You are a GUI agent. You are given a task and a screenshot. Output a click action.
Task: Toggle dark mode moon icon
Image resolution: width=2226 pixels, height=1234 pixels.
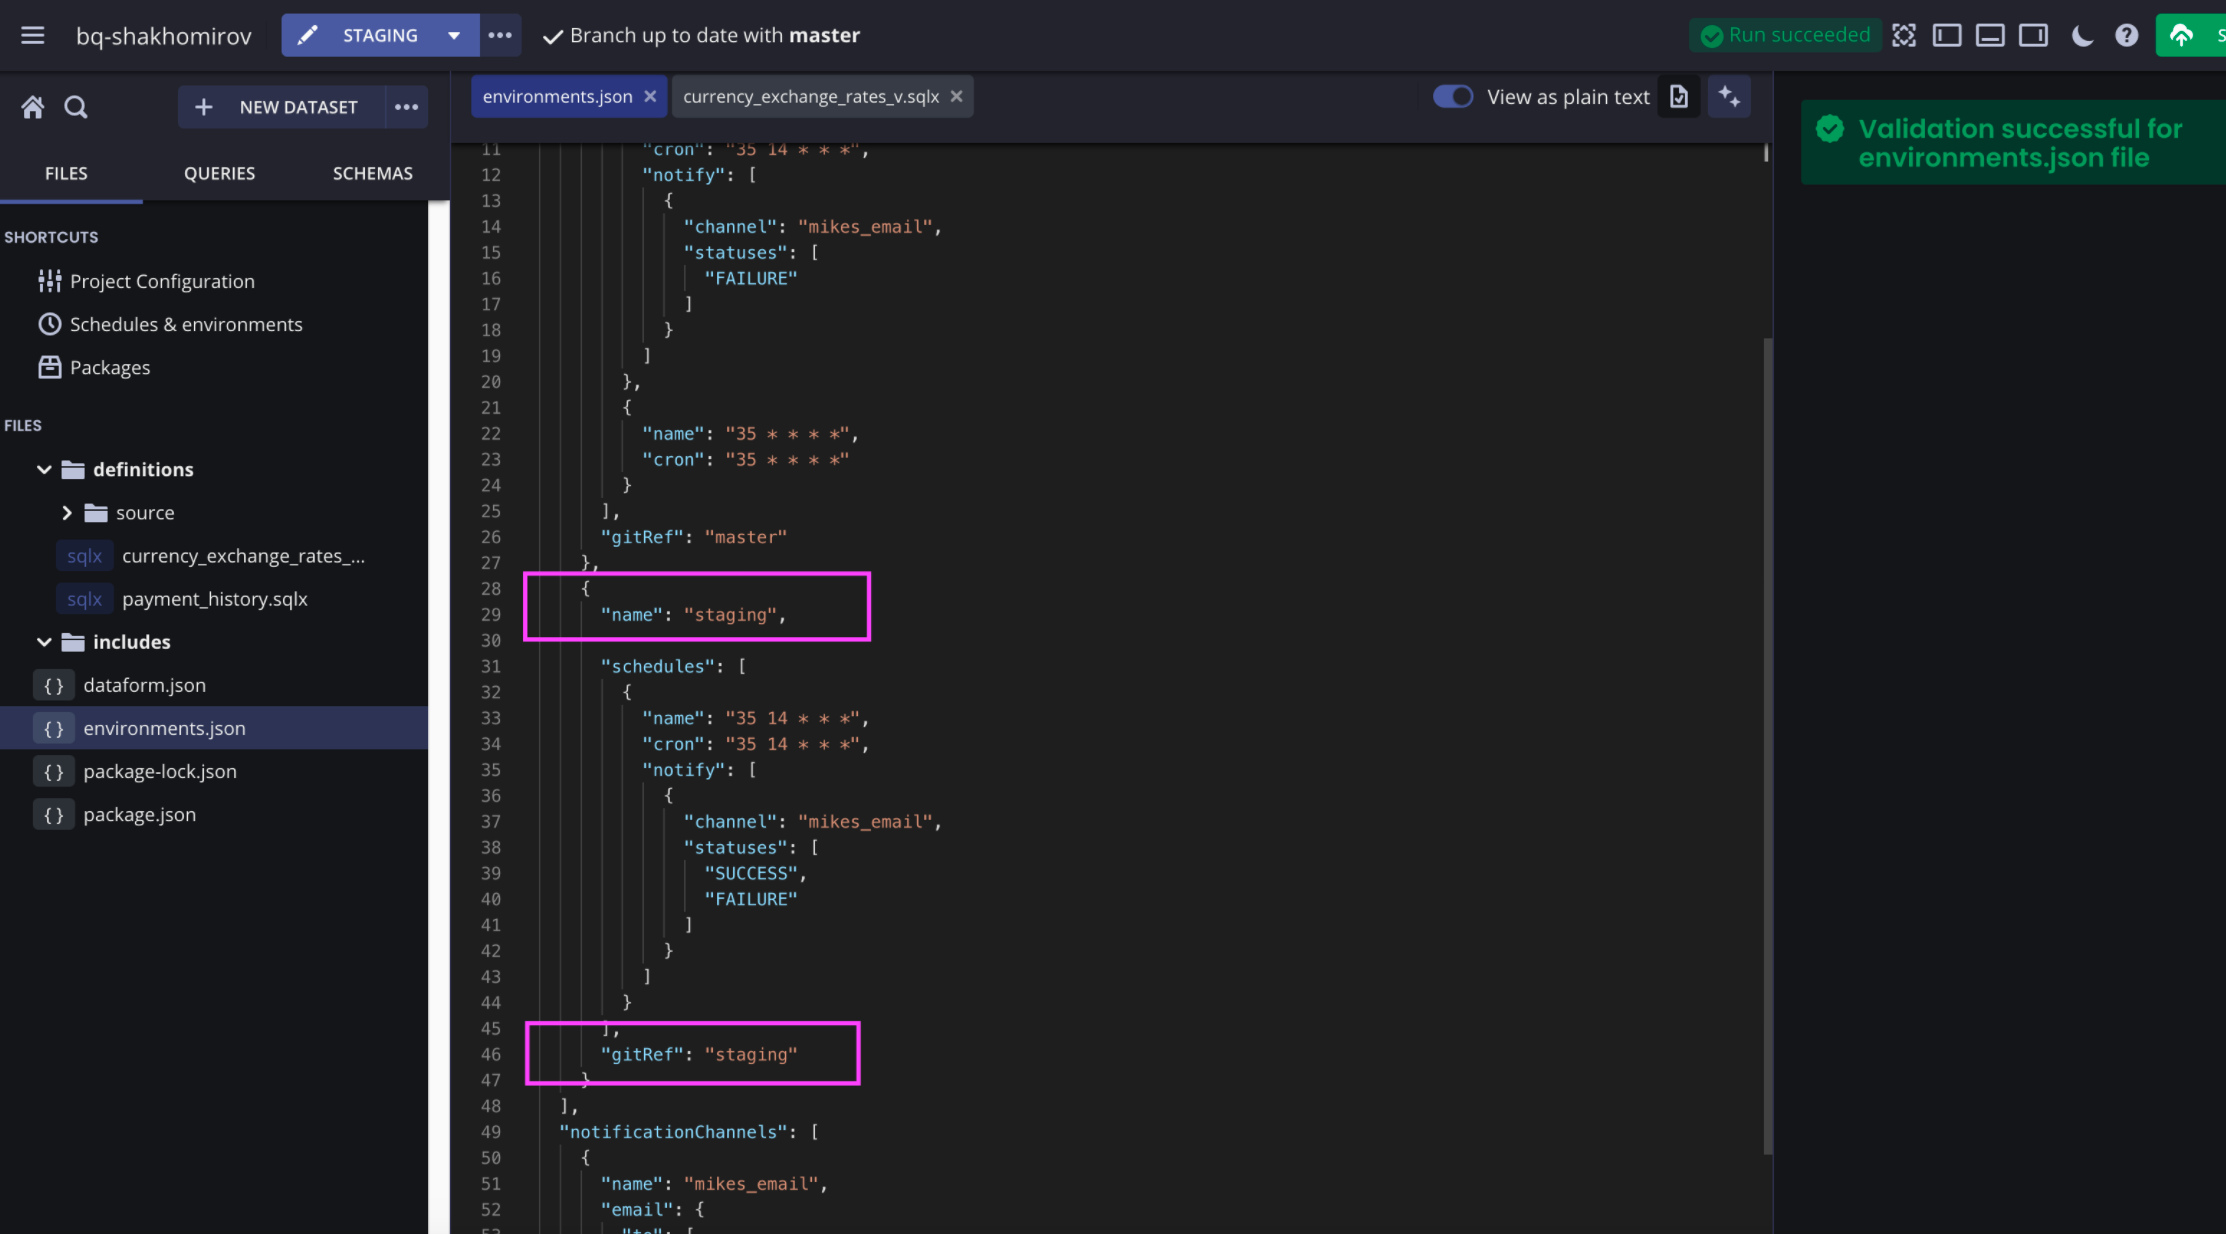click(x=2082, y=36)
